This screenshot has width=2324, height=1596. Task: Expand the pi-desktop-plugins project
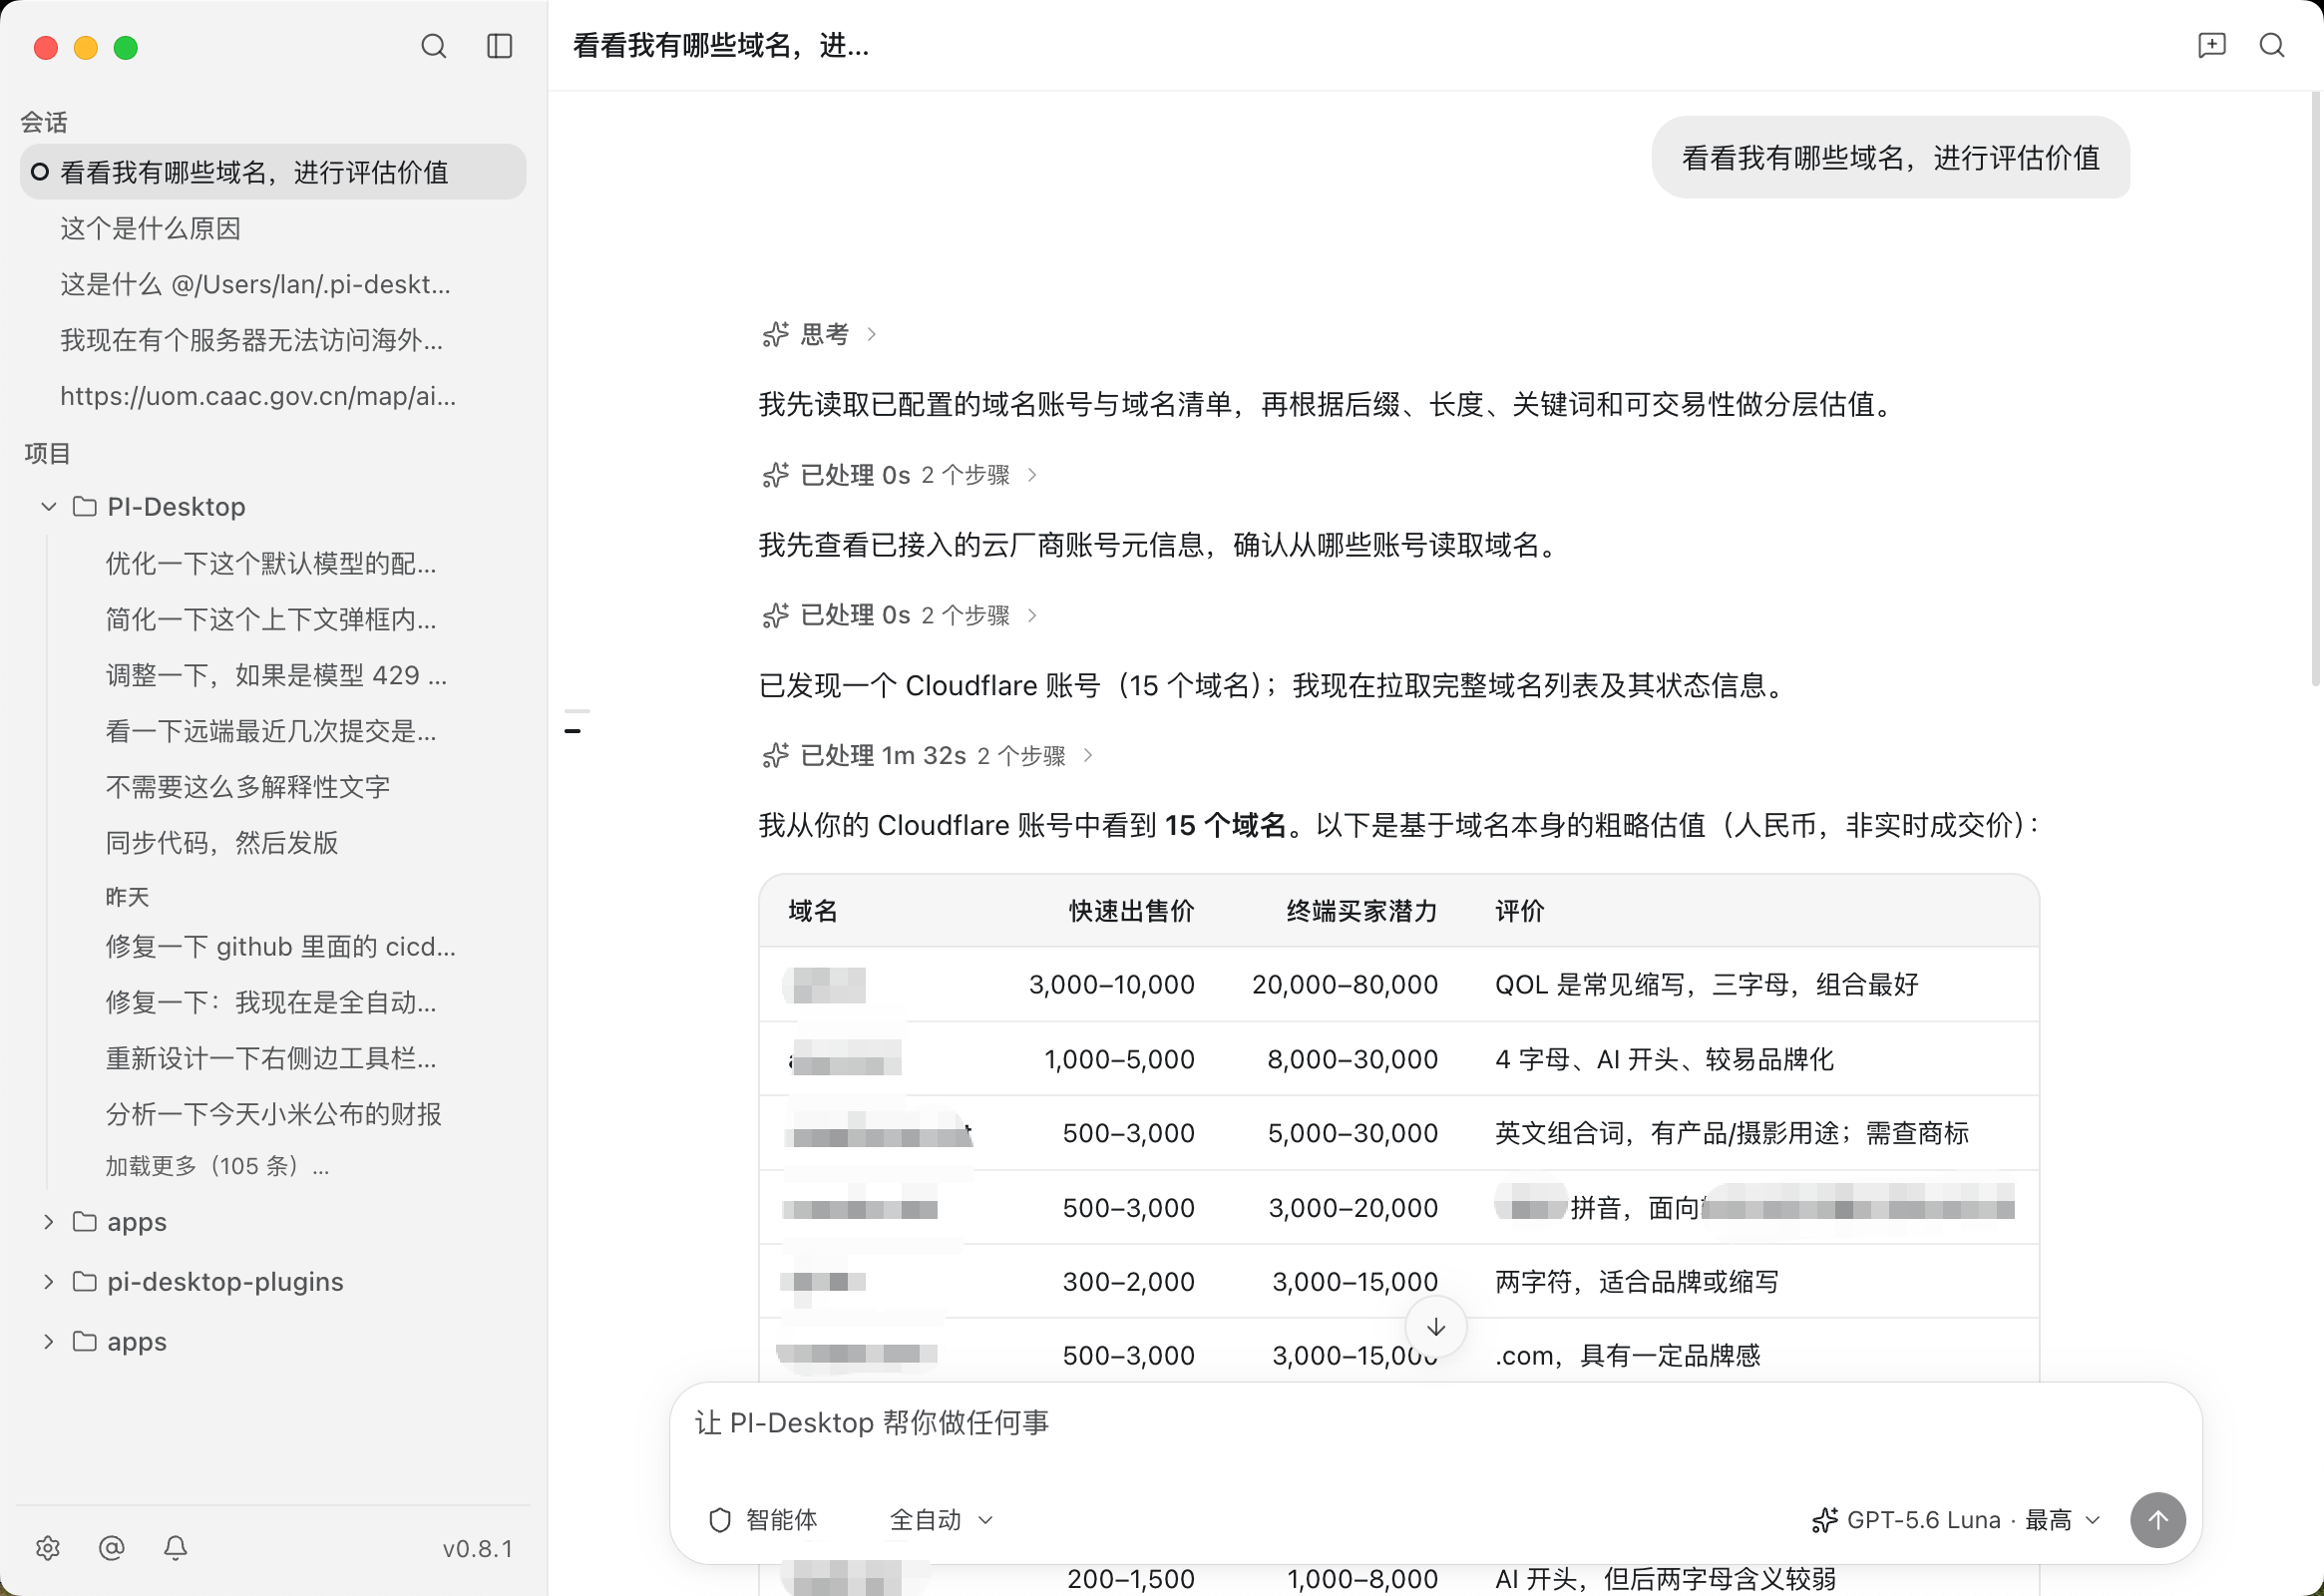point(48,1282)
